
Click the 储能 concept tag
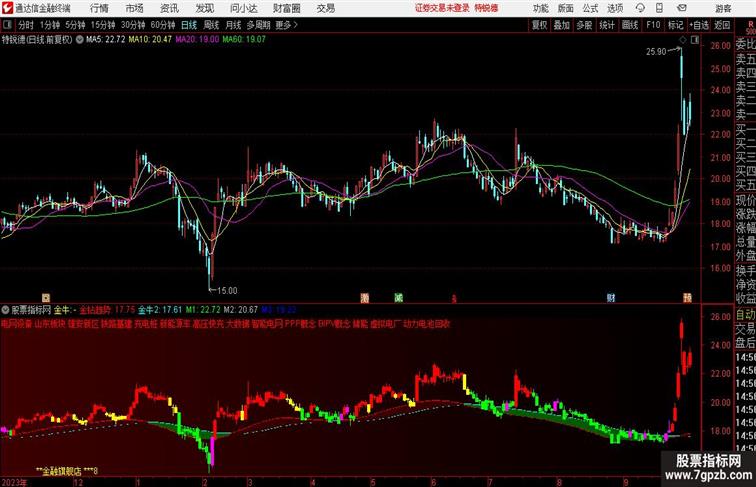pyautogui.click(x=360, y=324)
